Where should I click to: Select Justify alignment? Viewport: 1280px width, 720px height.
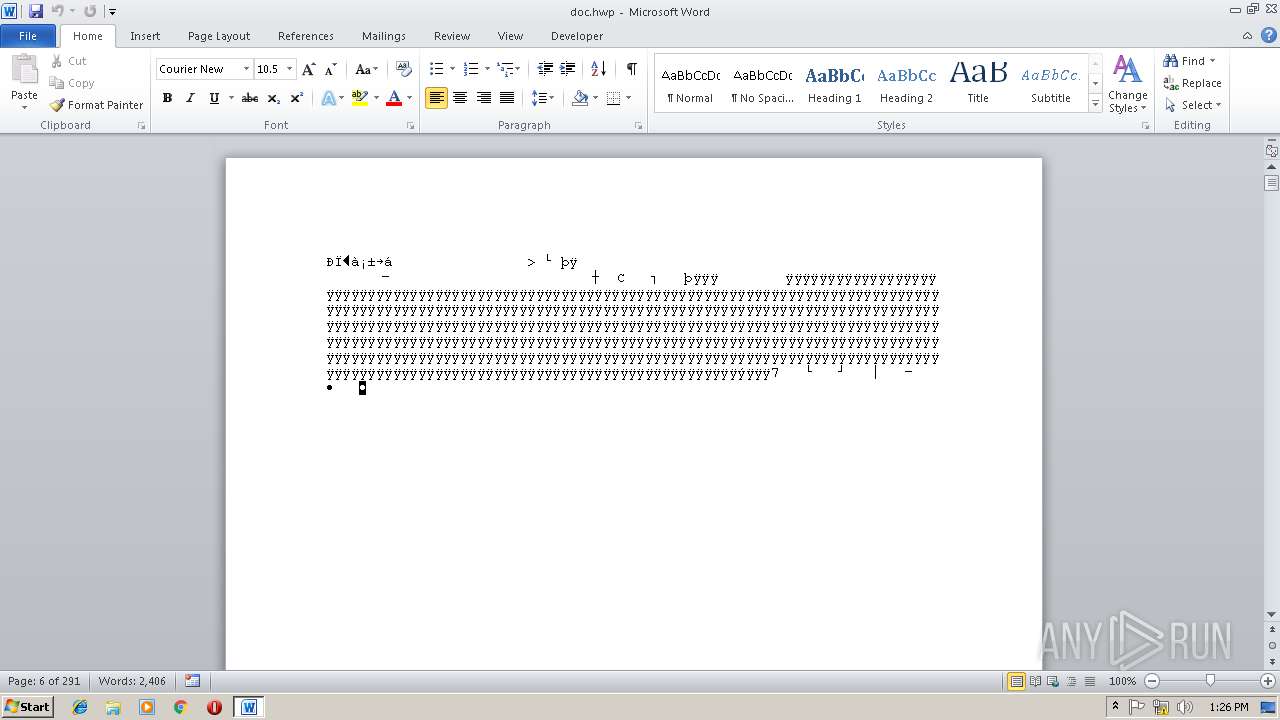[507, 98]
